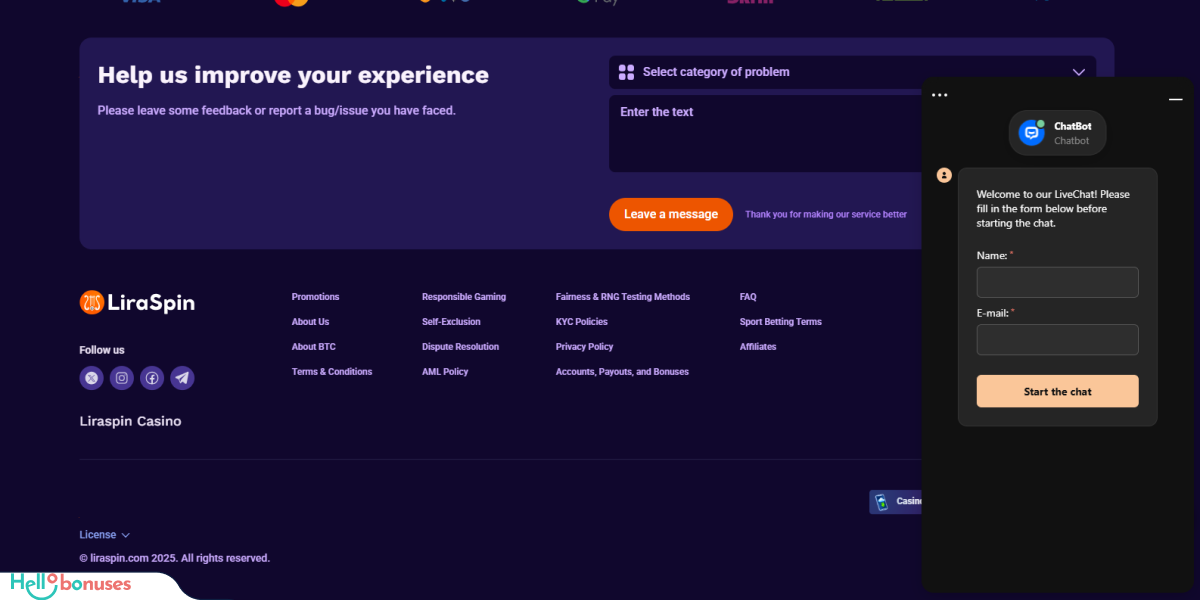Open the Sport Betting Terms link
1200x600 pixels.
coord(781,322)
